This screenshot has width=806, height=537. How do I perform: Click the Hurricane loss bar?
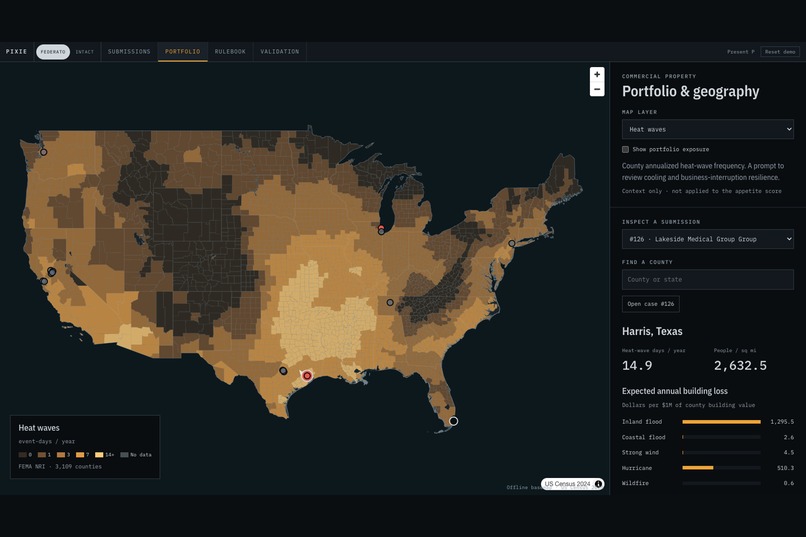pyautogui.click(x=721, y=468)
